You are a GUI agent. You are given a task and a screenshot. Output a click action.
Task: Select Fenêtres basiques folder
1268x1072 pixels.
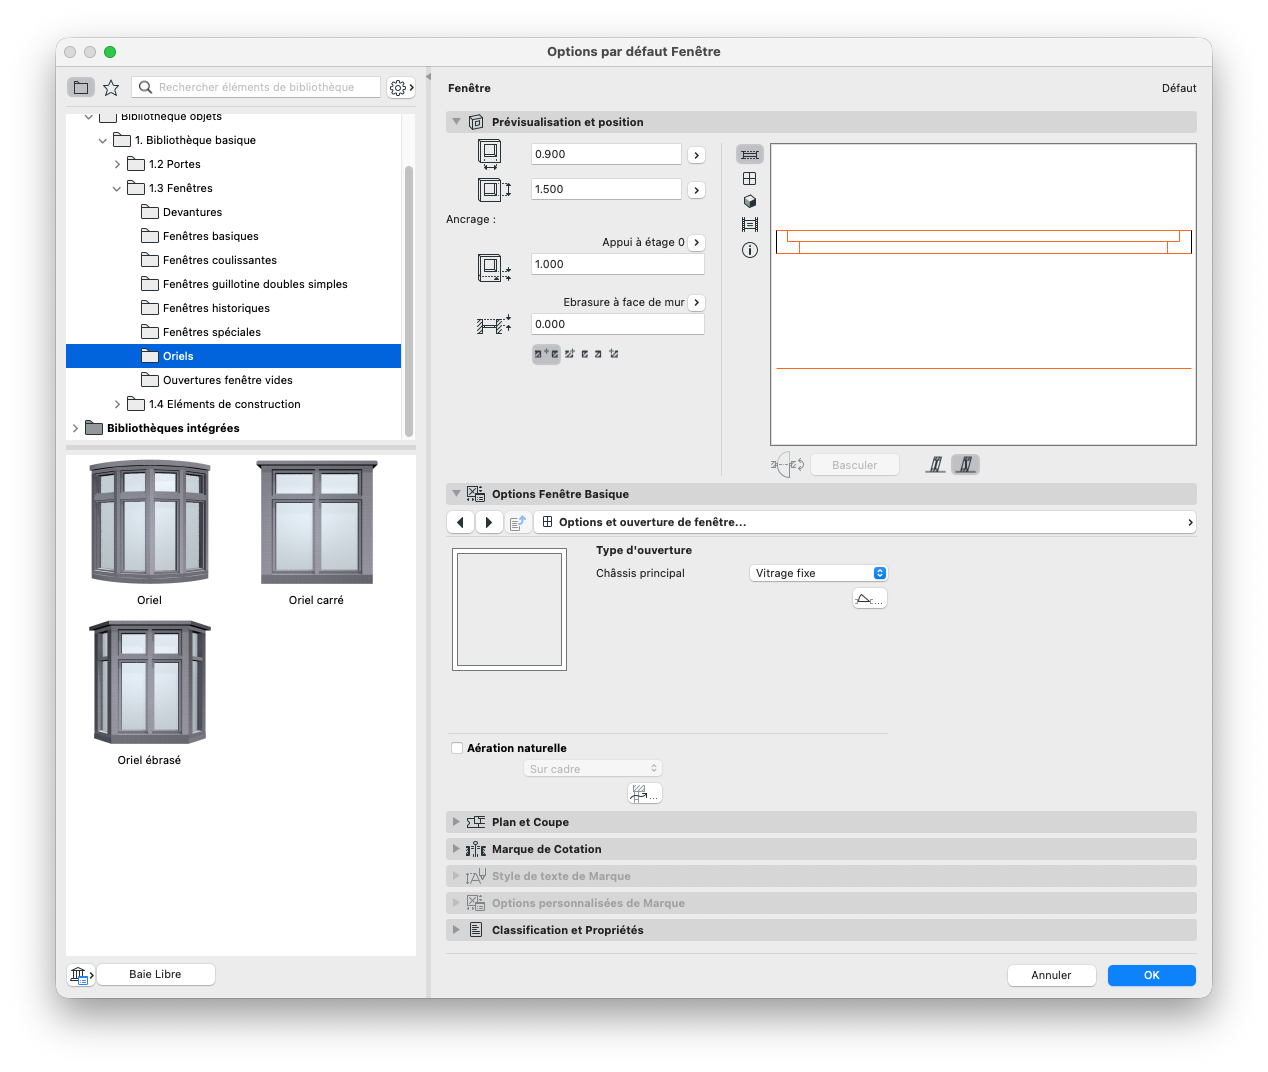(x=210, y=236)
